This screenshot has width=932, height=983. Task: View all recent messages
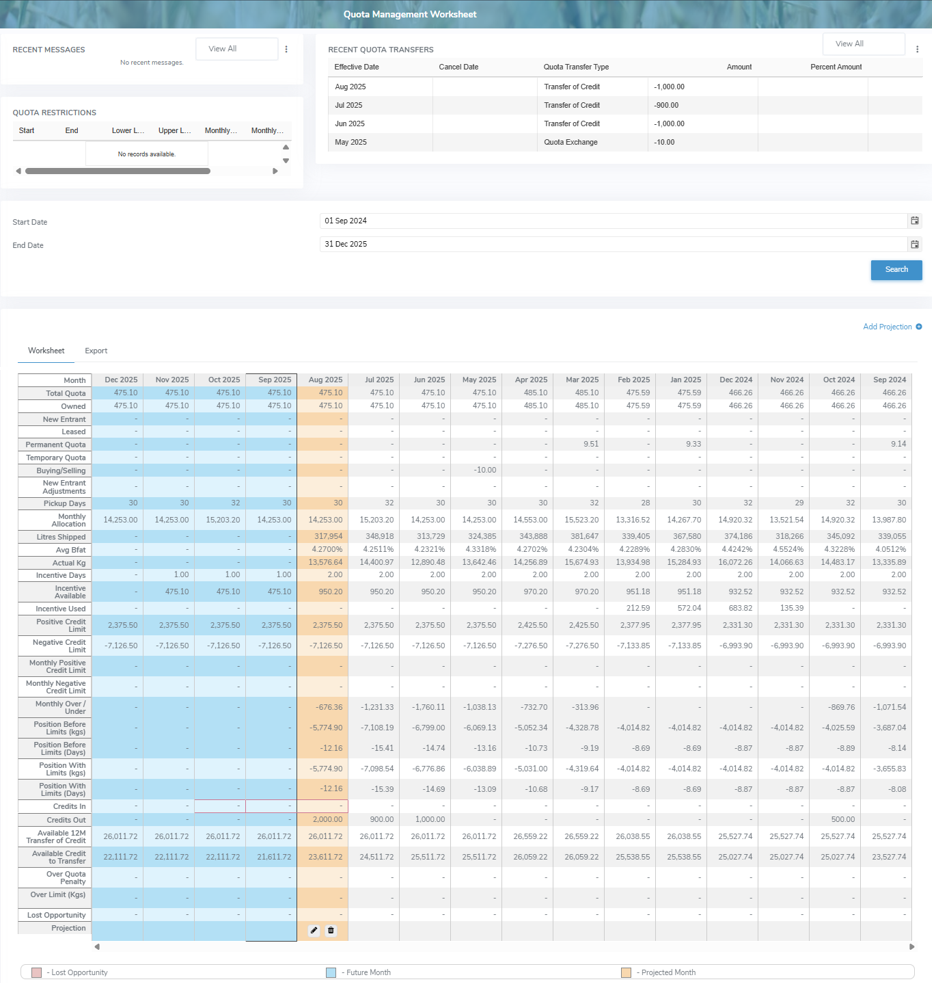236,49
